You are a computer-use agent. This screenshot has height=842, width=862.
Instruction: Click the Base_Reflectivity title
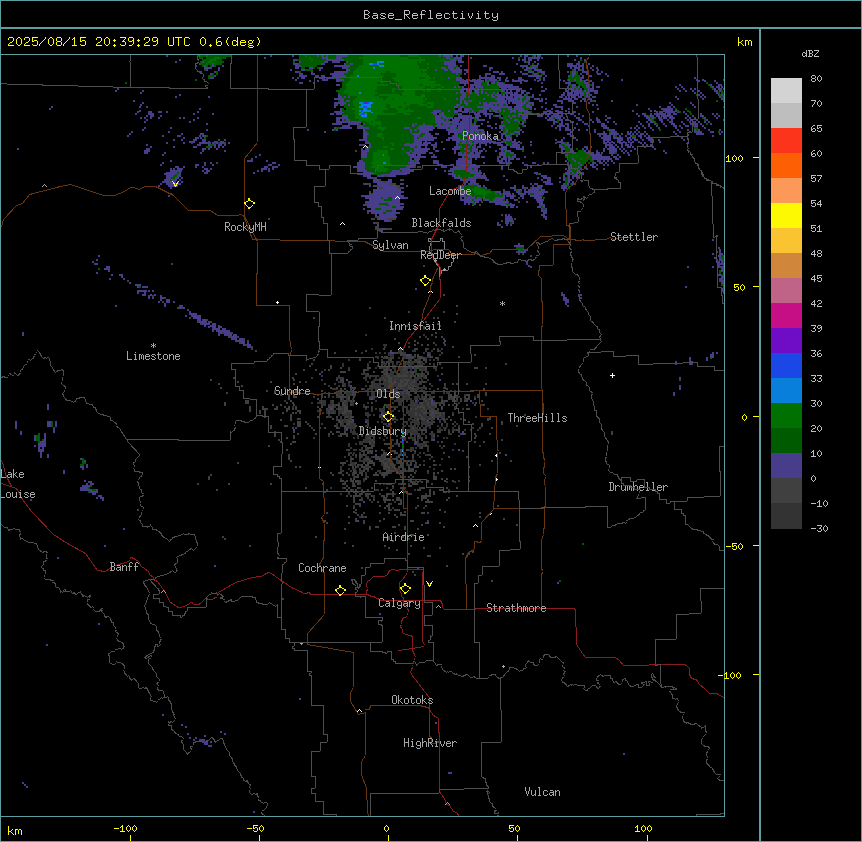pyautogui.click(x=431, y=15)
